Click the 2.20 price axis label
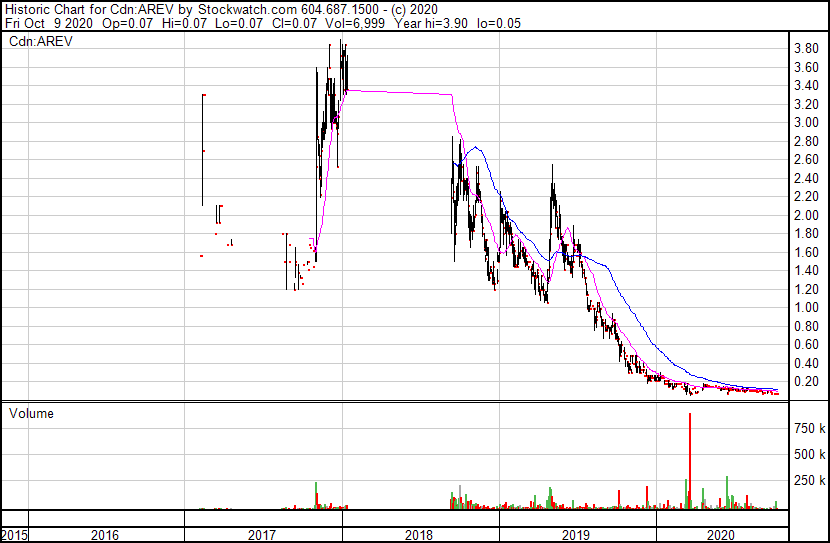This screenshot has height=543, width=830. 806,197
